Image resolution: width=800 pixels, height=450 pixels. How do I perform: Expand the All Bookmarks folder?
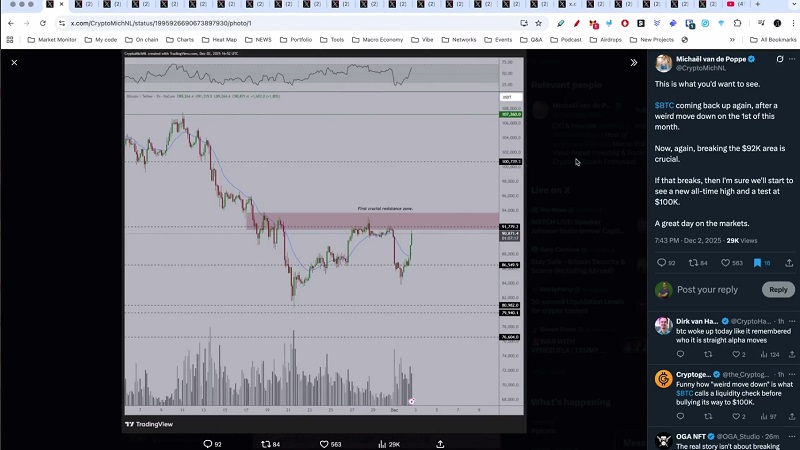tap(772, 40)
